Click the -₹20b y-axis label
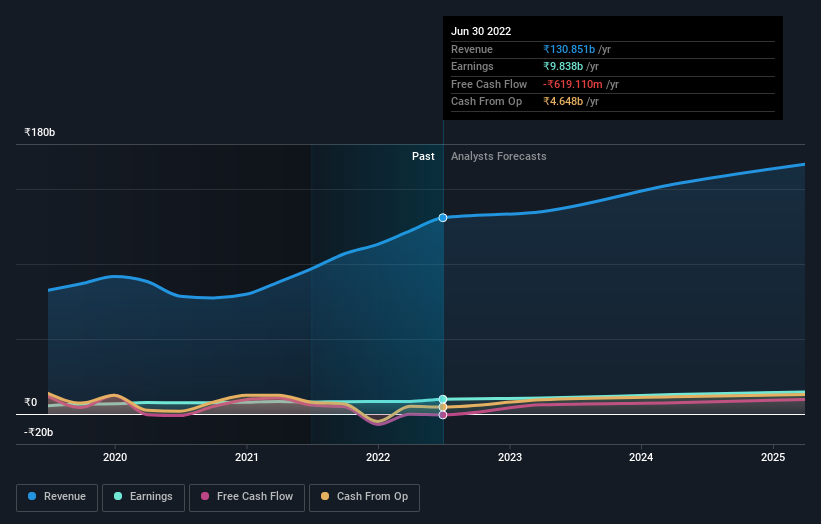Viewport: 821px width, 524px height. [38, 432]
